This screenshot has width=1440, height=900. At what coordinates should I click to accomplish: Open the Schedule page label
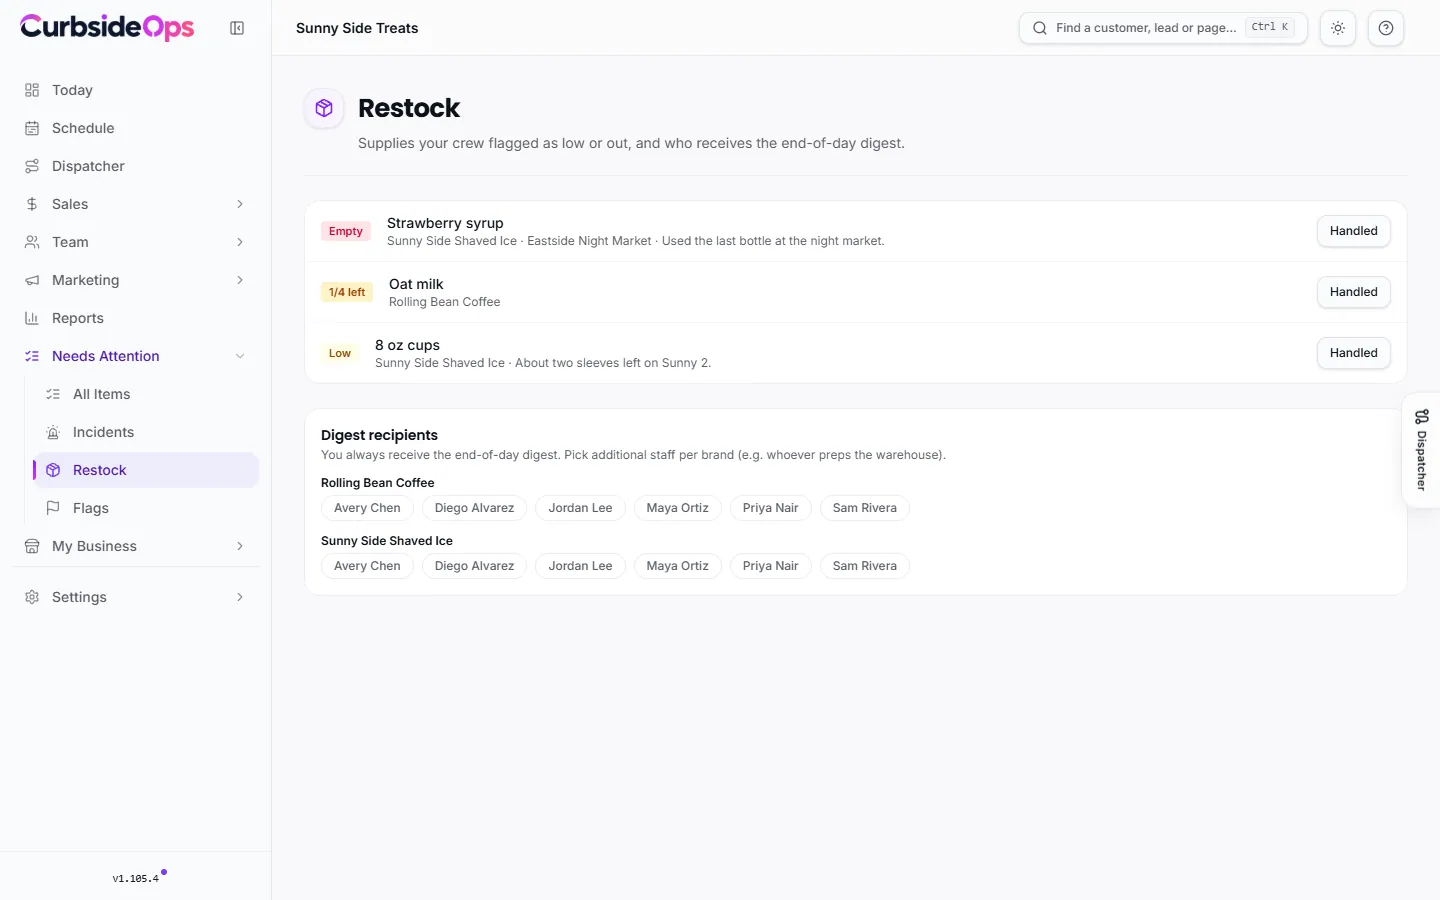click(x=83, y=128)
